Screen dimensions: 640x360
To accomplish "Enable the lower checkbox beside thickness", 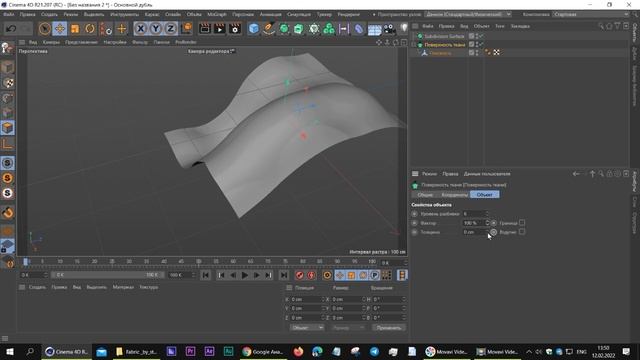I will 522,232.
